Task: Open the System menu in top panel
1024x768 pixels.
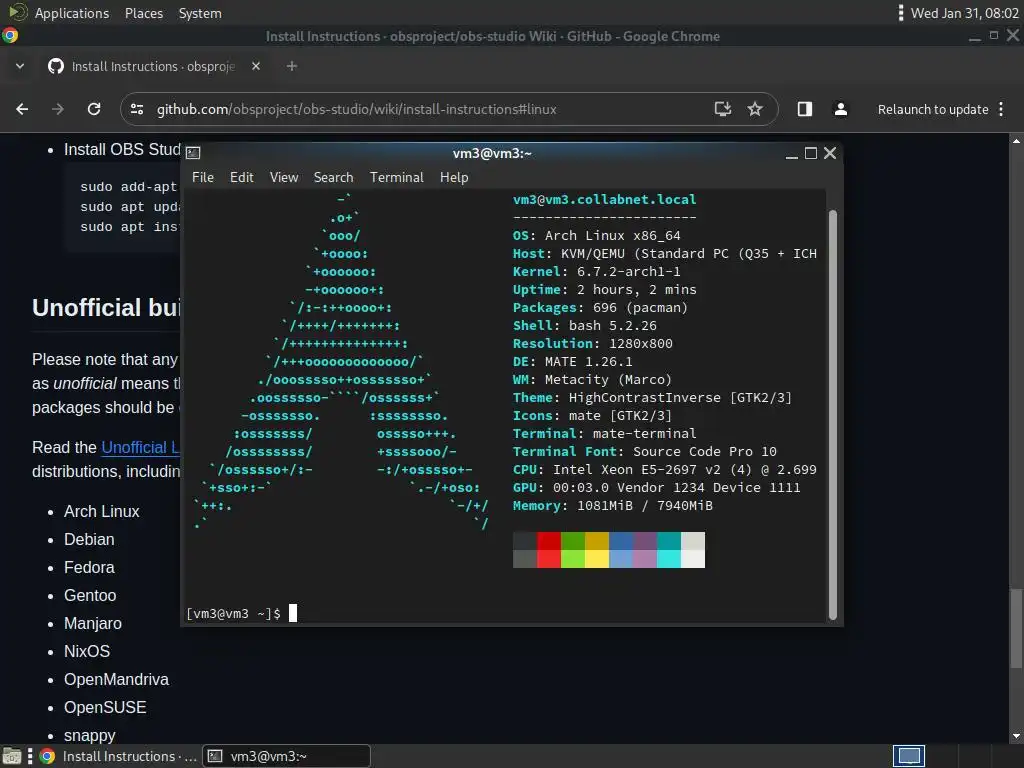Action: click(x=200, y=13)
